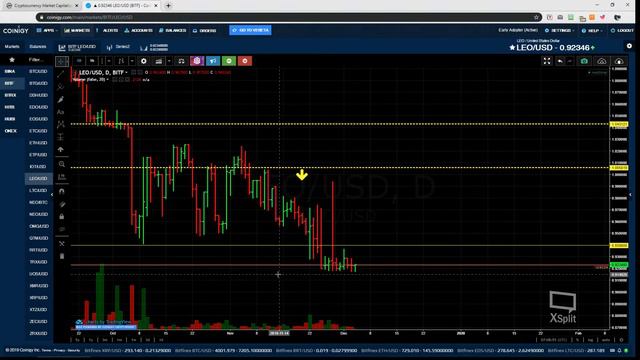
Task: Take a chart snapshot with camera icon
Action: point(584,61)
